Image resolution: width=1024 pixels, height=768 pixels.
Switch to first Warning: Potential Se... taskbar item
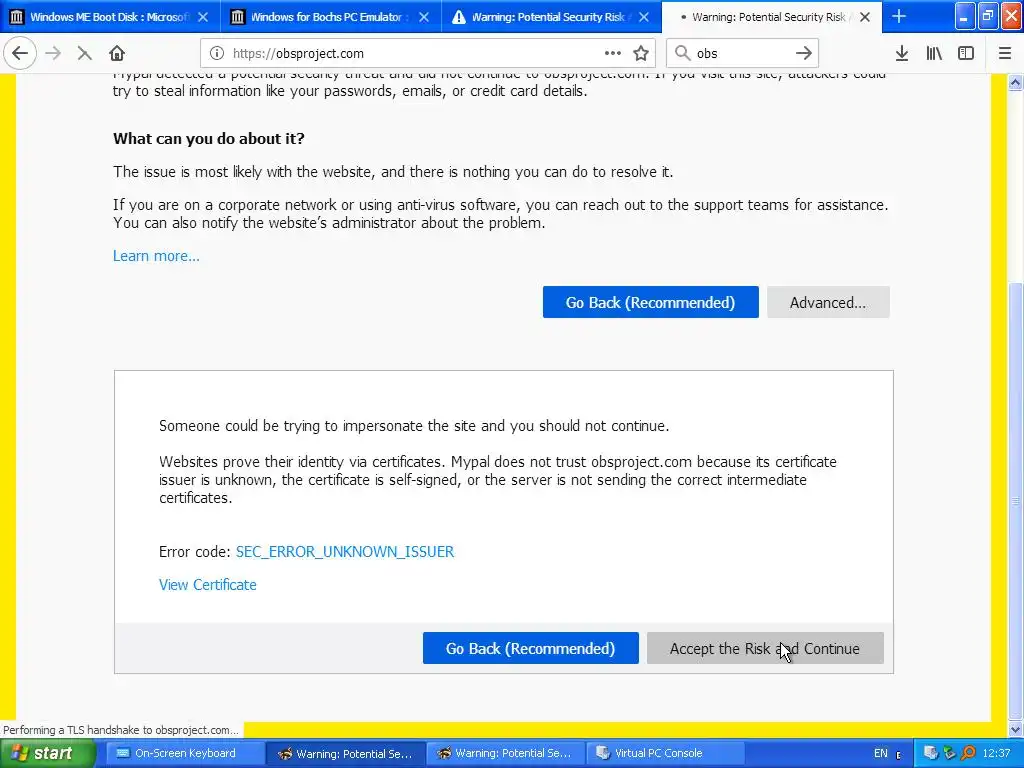[346, 754]
